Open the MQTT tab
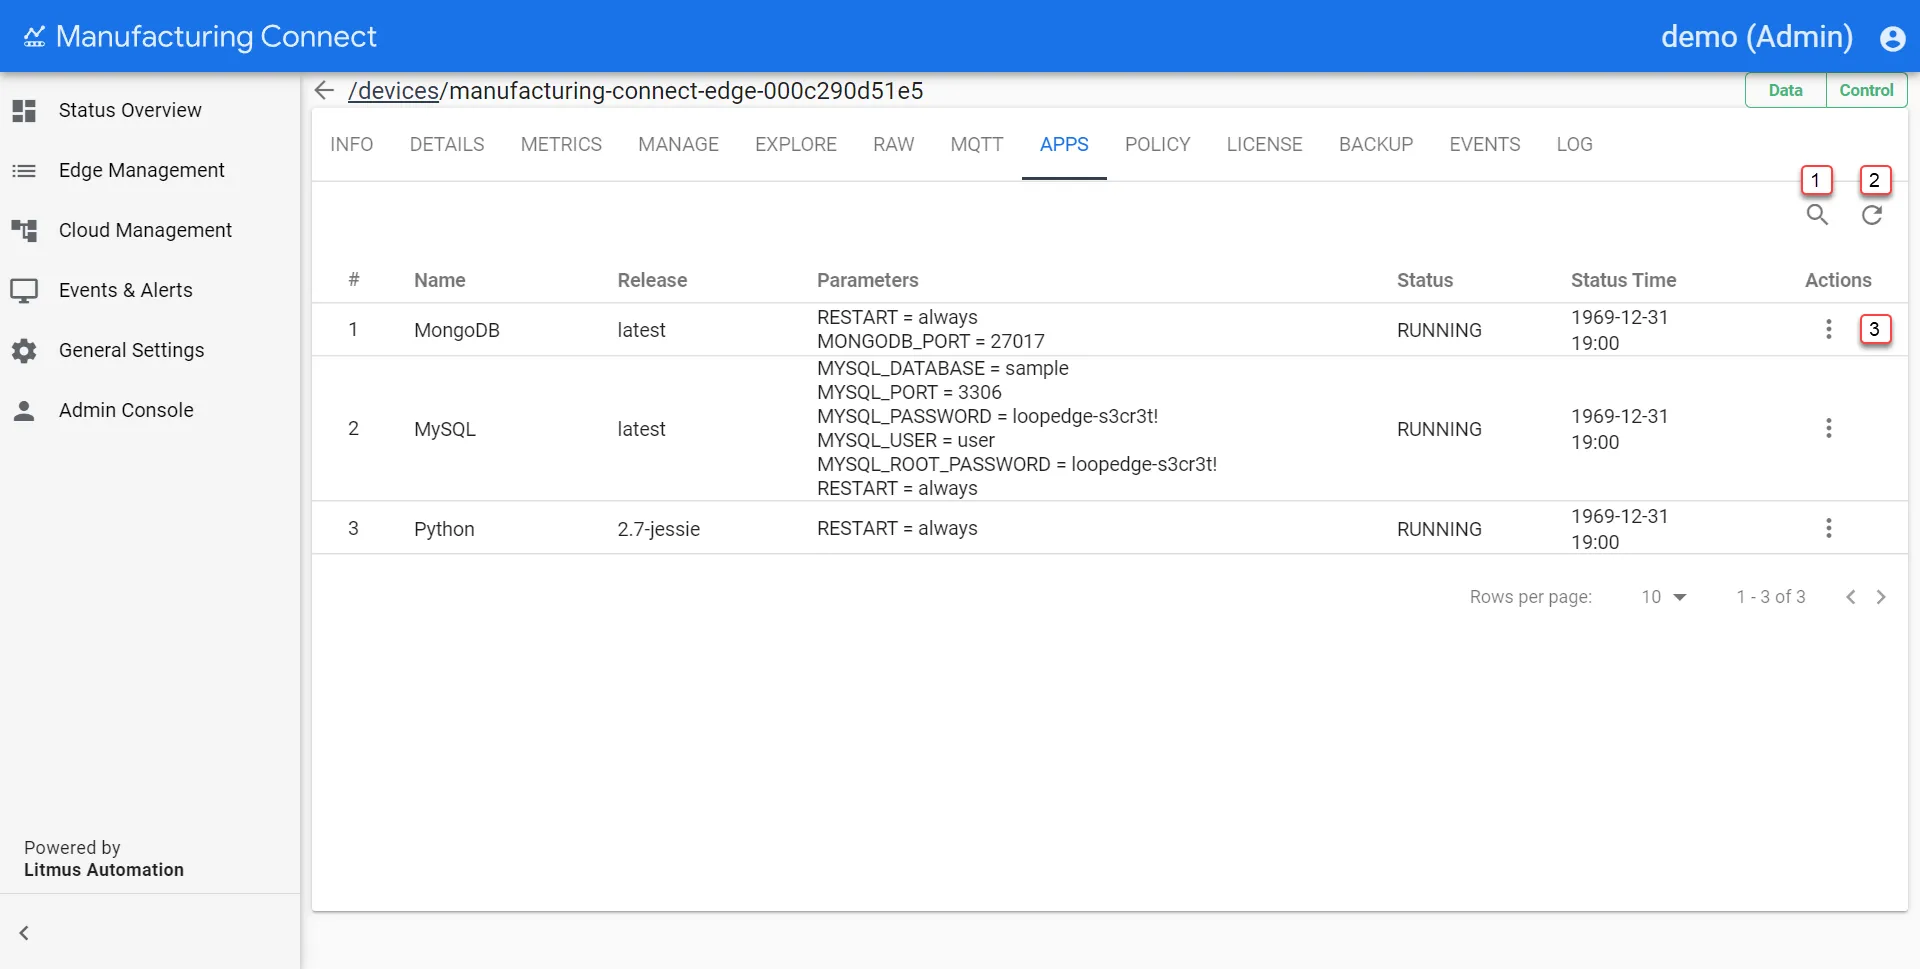Viewport: 1920px width, 969px height. coord(977,145)
